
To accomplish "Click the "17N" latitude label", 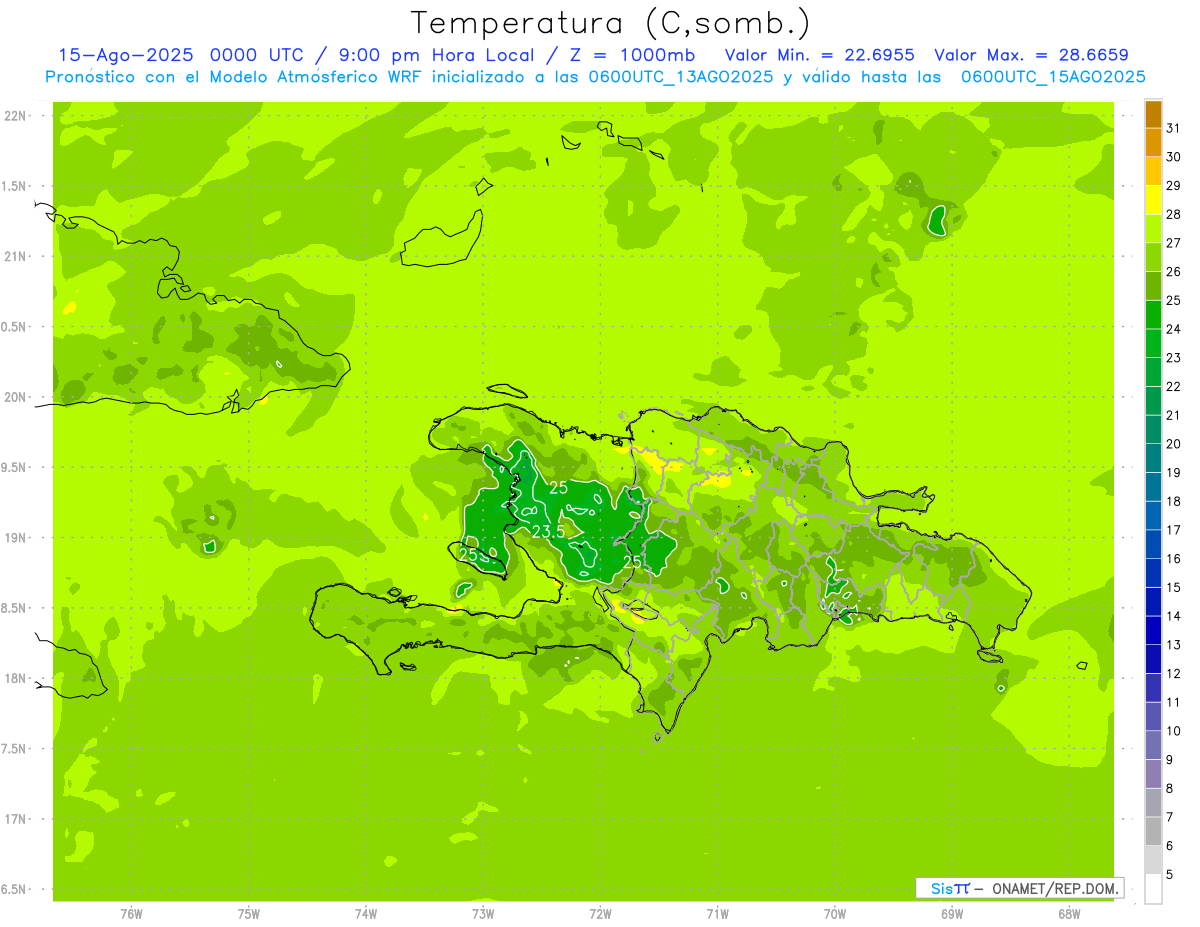I will point(16,820).
